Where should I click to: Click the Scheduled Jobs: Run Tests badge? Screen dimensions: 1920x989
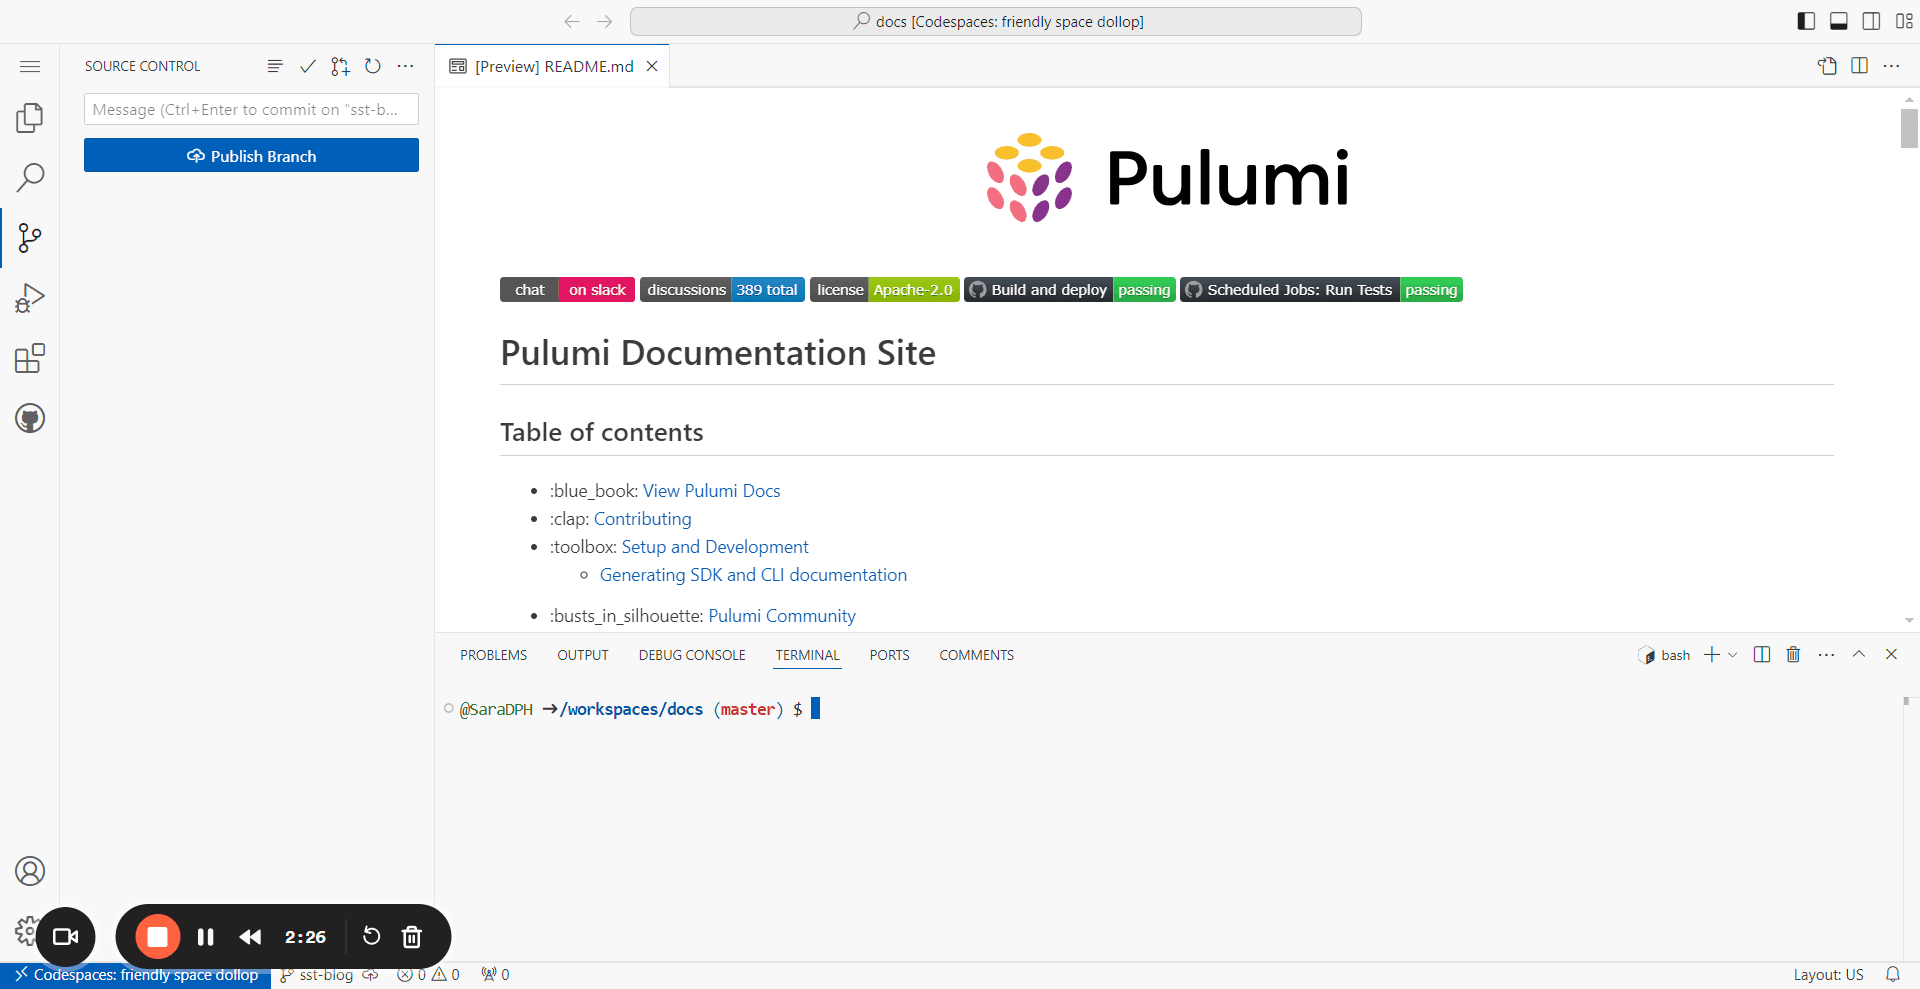(1321, 290)
